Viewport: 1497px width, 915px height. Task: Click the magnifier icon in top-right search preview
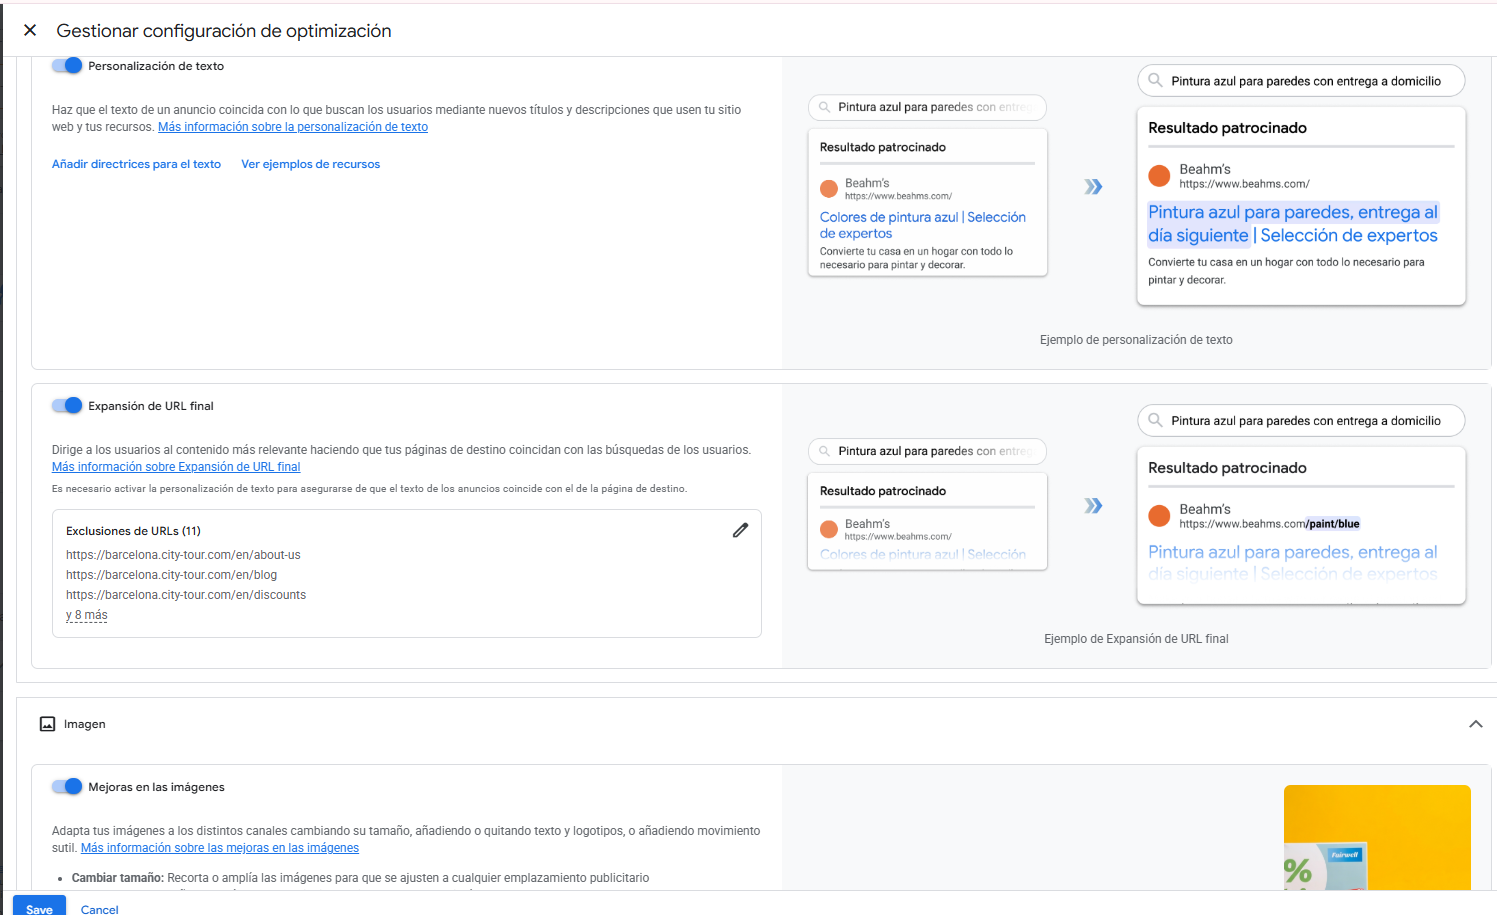1155,80
